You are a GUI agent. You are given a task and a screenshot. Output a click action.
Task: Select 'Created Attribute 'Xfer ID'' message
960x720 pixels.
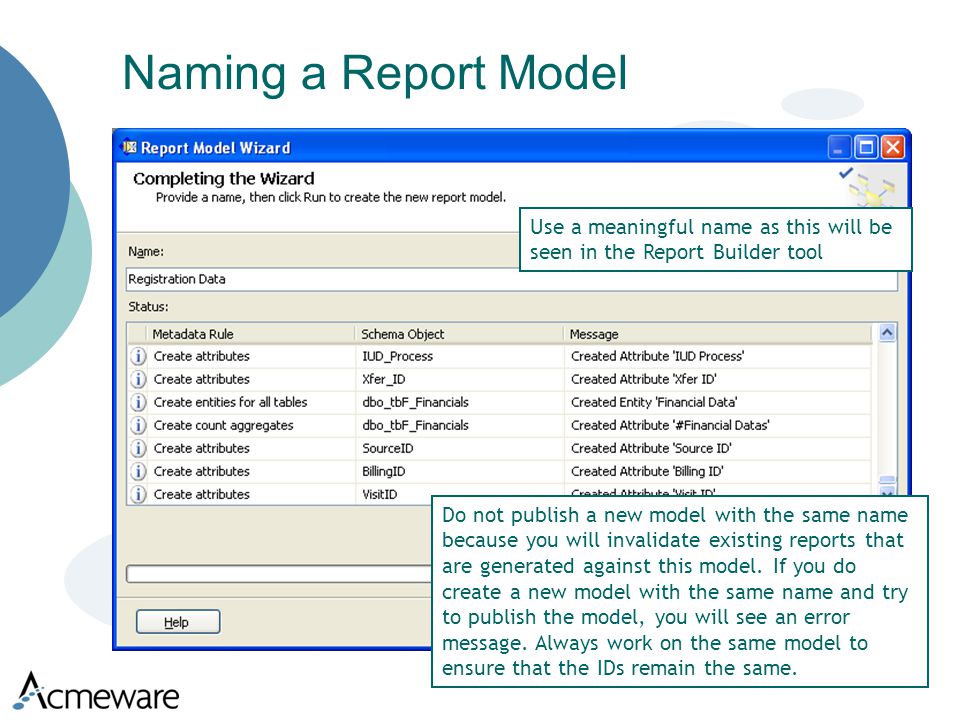[x=643, y=380]
